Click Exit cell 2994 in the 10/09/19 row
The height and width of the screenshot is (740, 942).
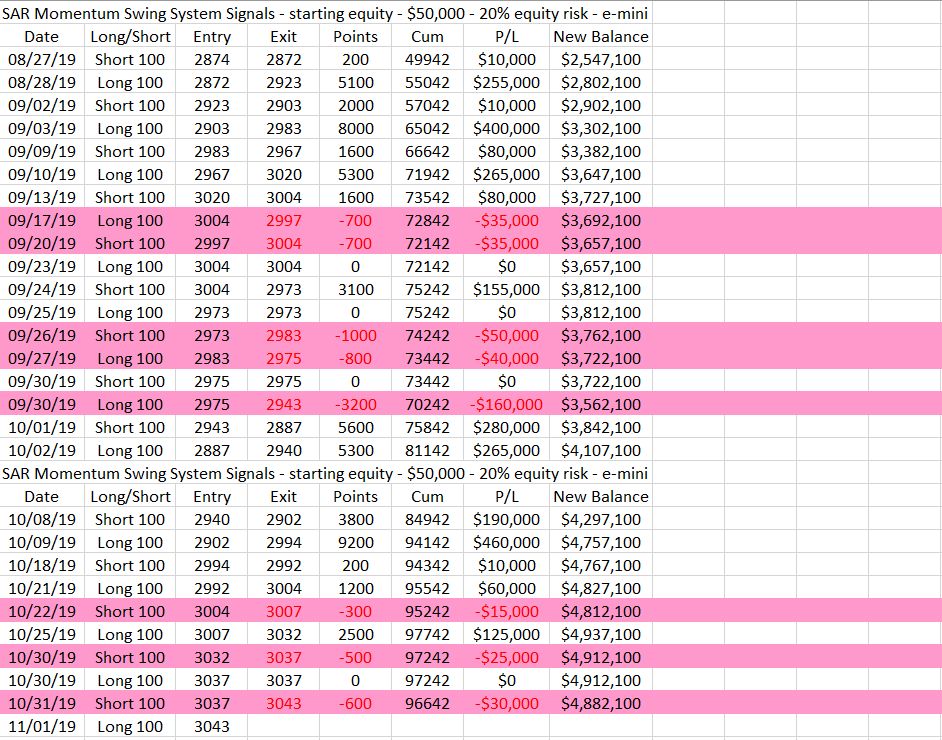(x=284, y=543)
